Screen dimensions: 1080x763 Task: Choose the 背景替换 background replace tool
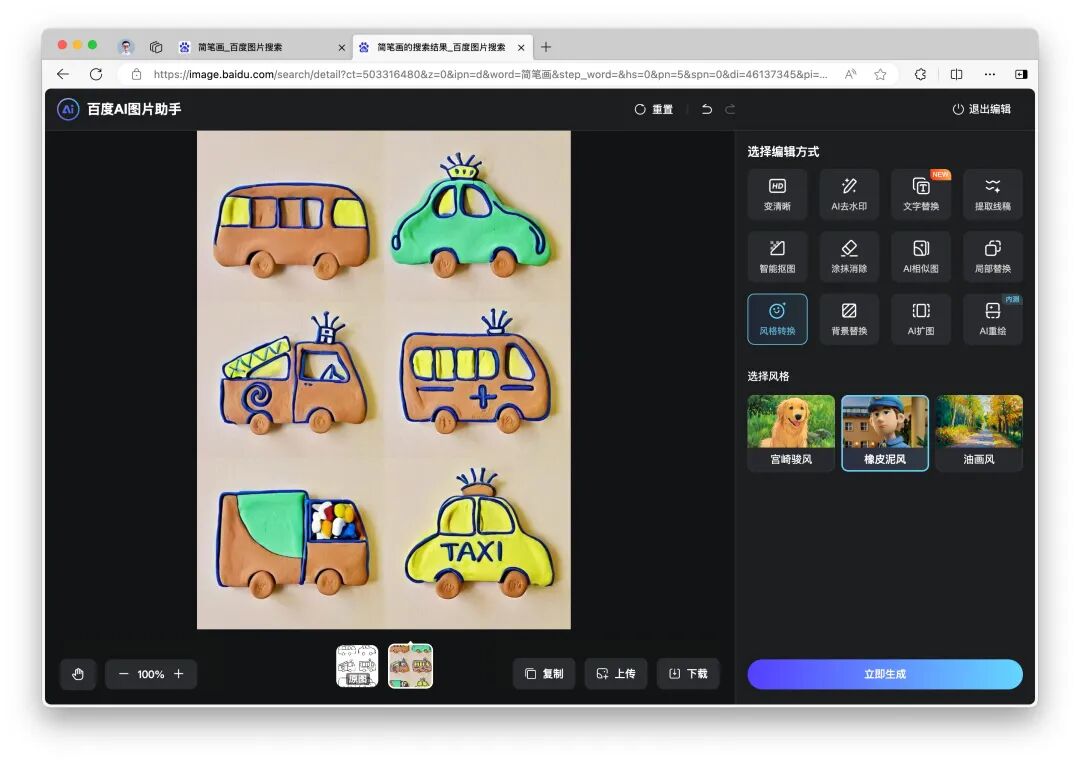[849, 319]
